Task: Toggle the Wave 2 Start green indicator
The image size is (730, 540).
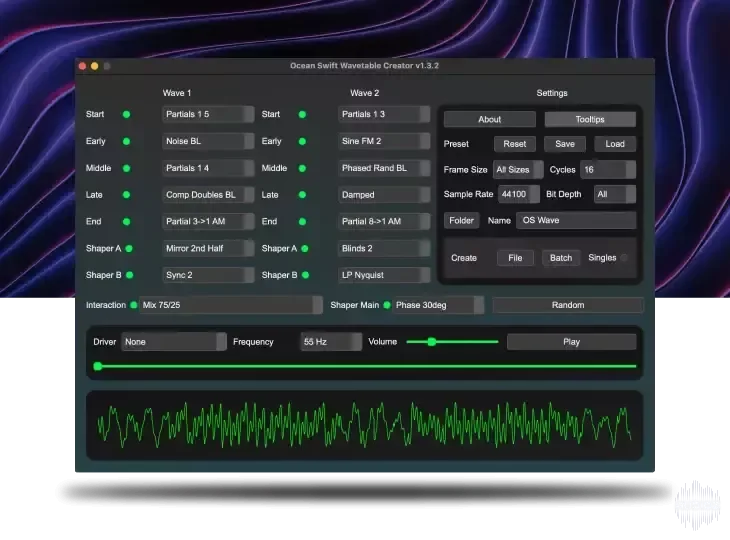Action: [302, 115]
